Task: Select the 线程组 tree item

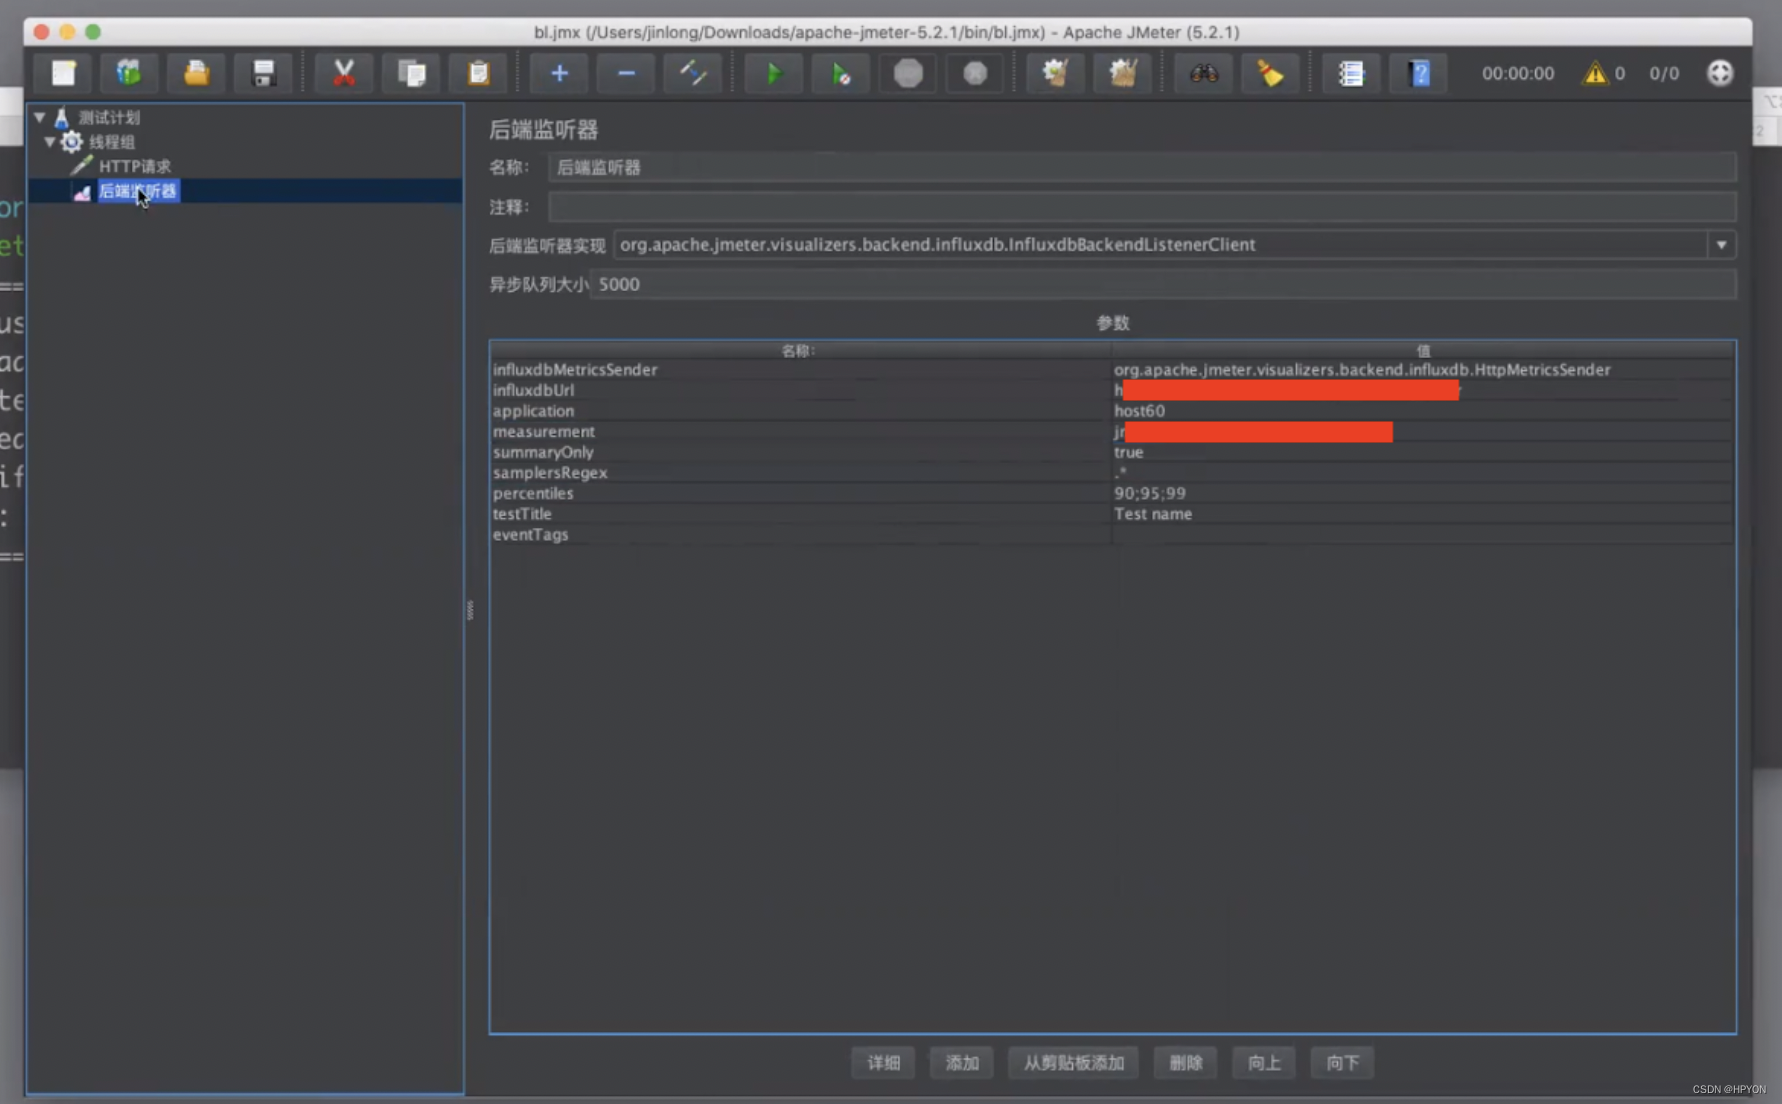Action: pyautogui.click(x=111, y=142)
